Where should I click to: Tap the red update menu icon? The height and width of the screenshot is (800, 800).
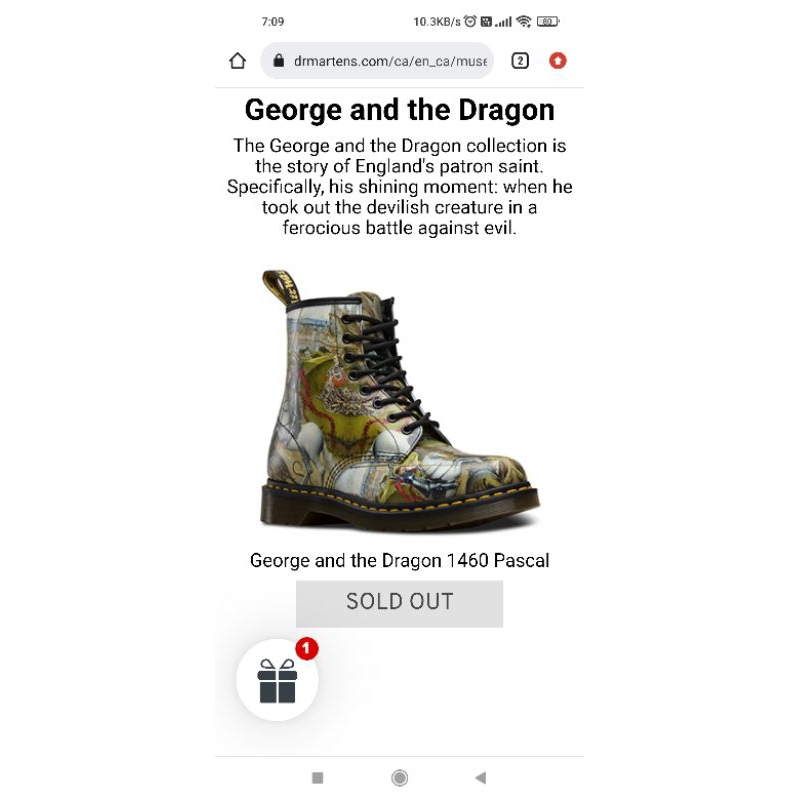(x=558, y=61)
